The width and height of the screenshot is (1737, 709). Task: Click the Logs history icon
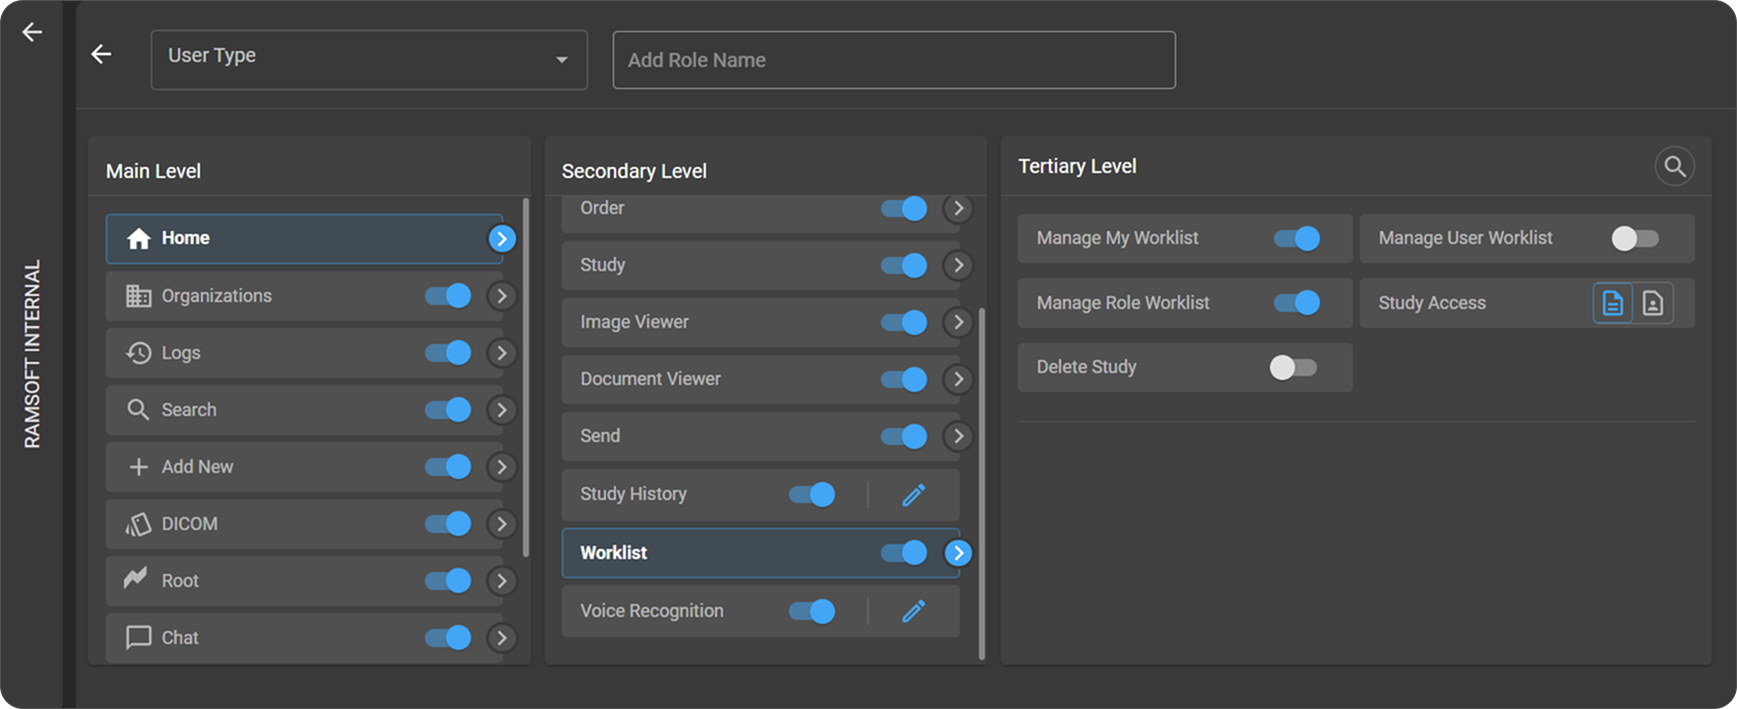point(139,353)
